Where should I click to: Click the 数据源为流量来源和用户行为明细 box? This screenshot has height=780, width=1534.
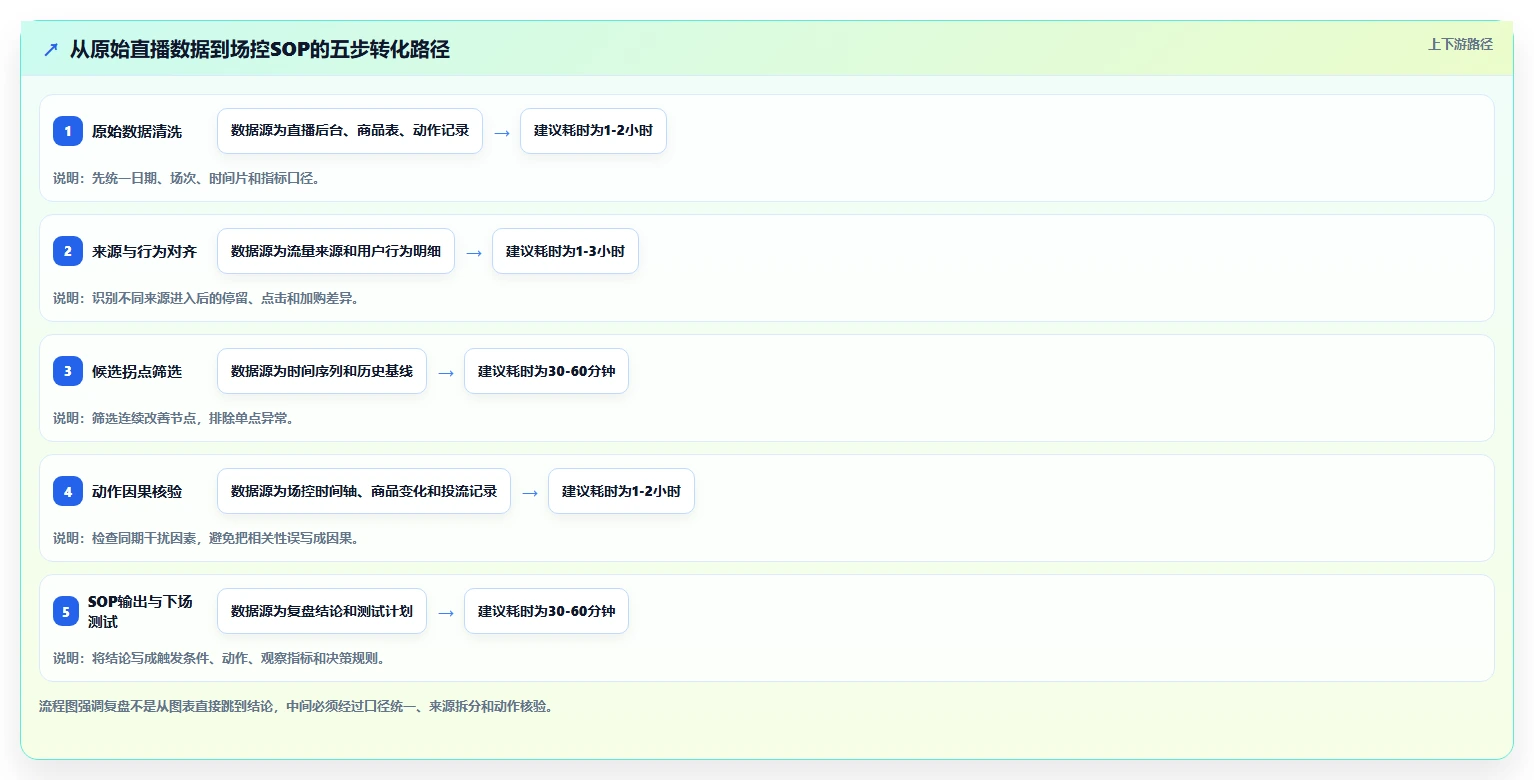[336, 251]
